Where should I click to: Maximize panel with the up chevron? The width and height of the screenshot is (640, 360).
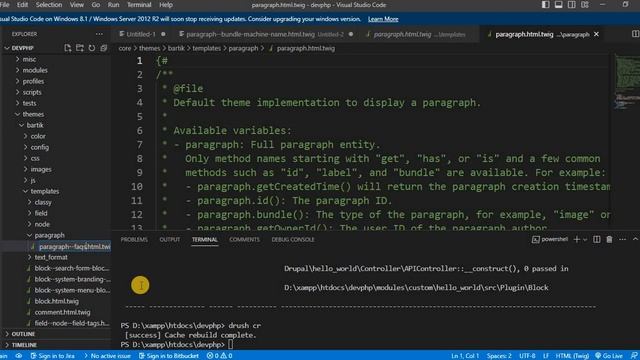click(x=635, y=240)
